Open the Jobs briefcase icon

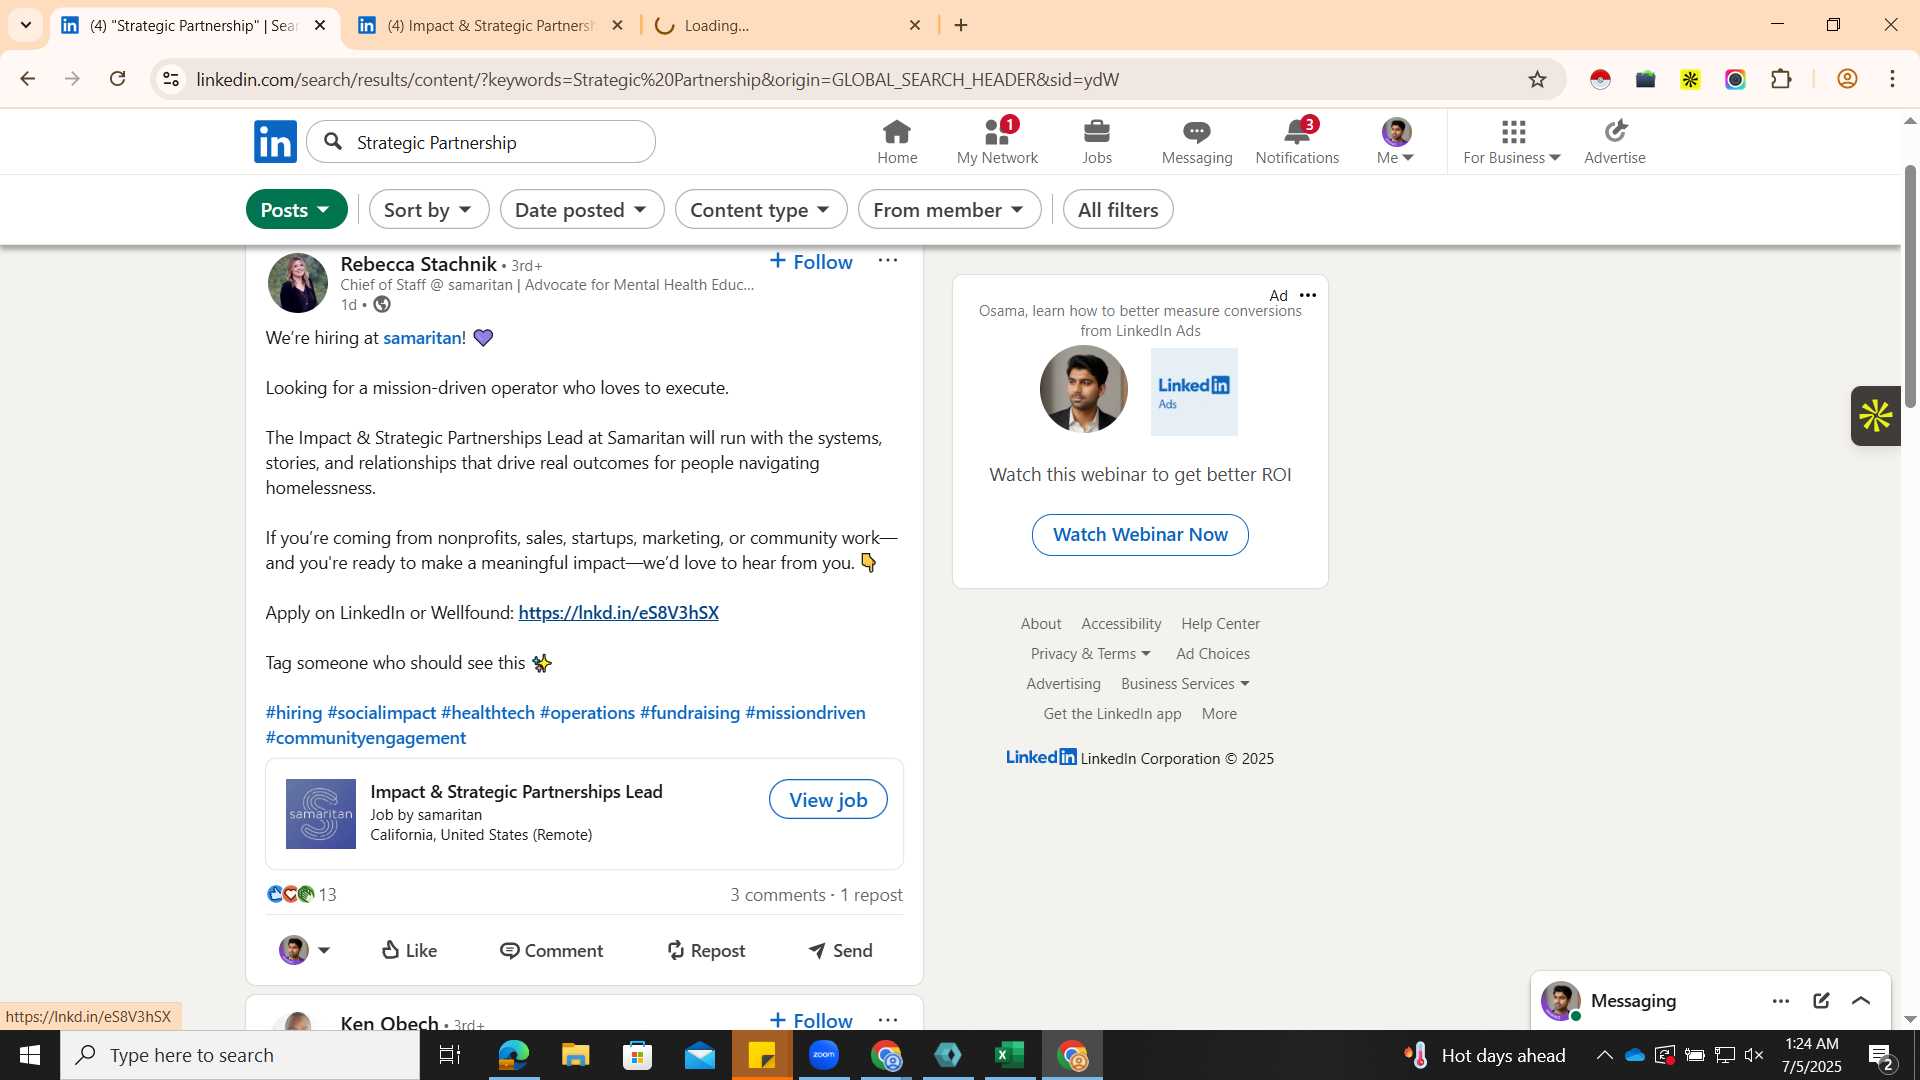1097,142
